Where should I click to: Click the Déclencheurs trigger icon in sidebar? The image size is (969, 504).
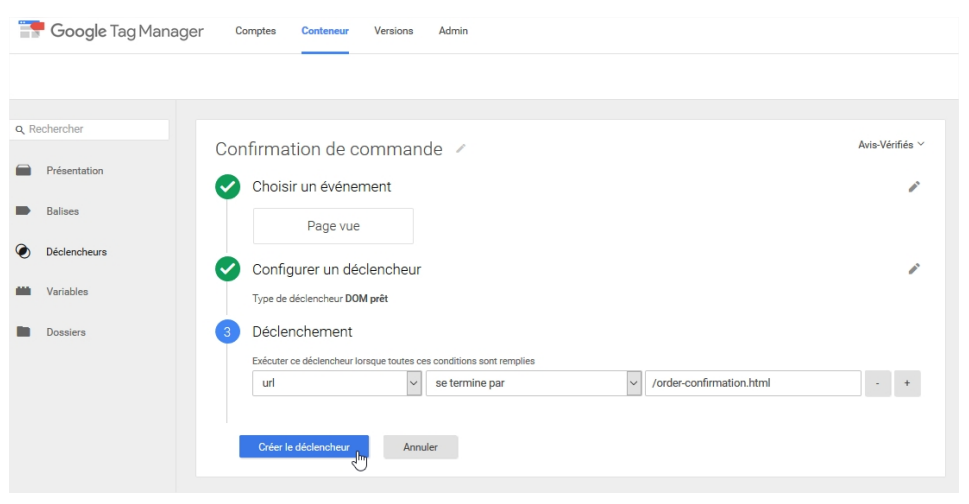23,251
